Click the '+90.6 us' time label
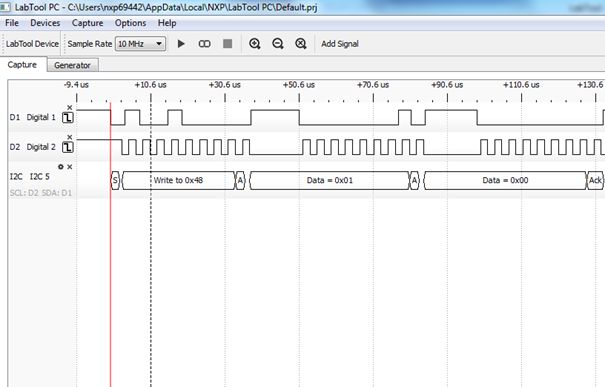 pos(447,85)
